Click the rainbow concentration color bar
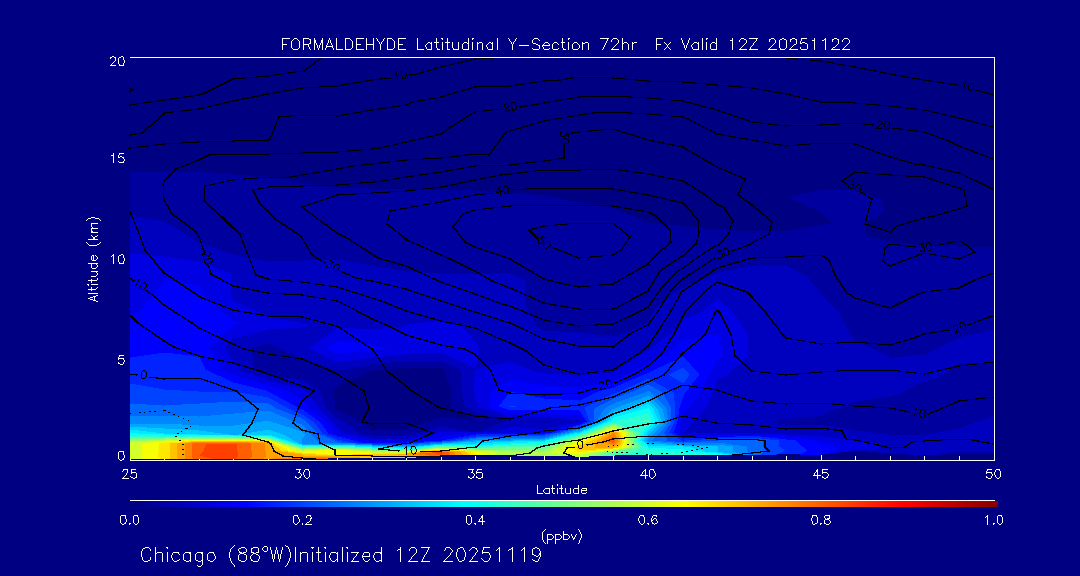The height and width of the screenshot is (576, 1080). coord(563,504)
